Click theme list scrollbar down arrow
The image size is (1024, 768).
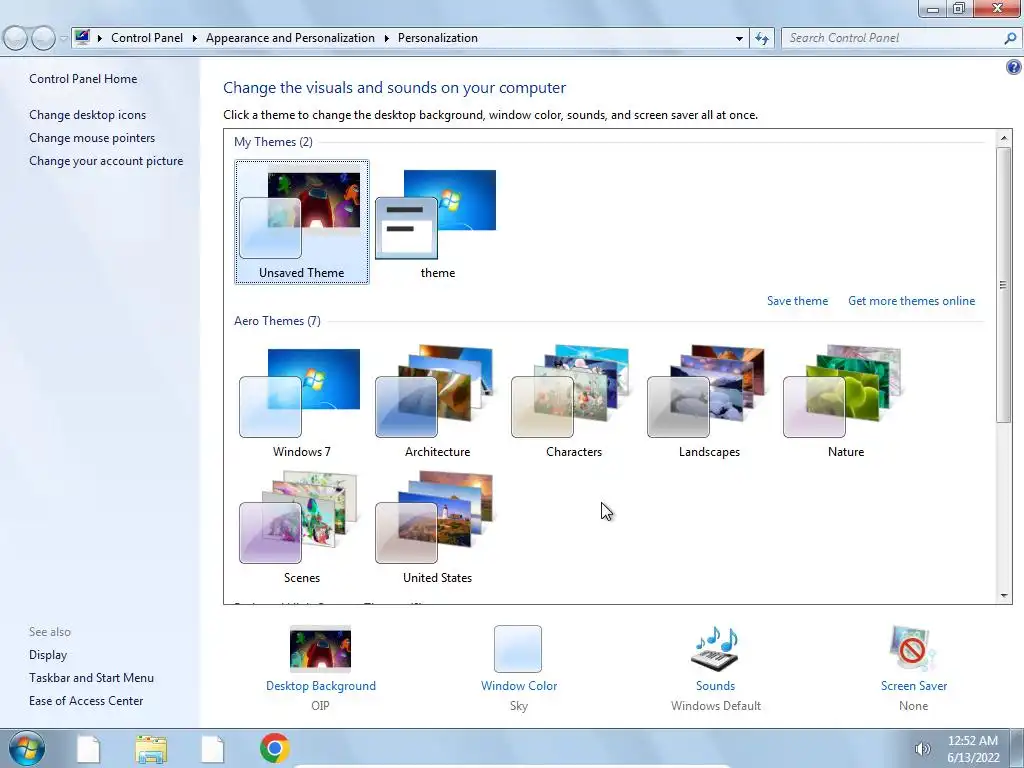1004,596
